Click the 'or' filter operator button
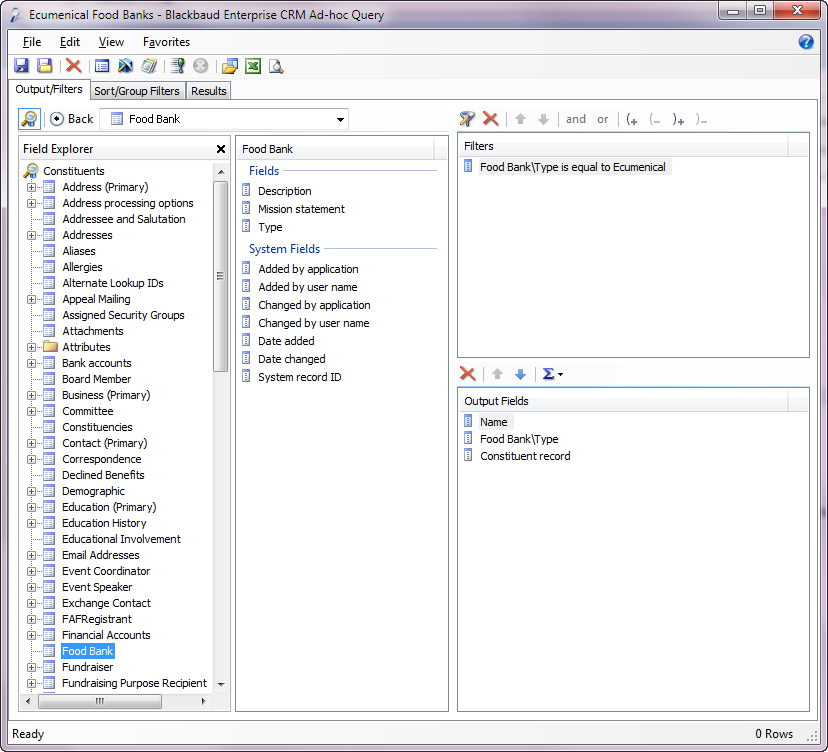The image size is (828, 752). (603, 119)
